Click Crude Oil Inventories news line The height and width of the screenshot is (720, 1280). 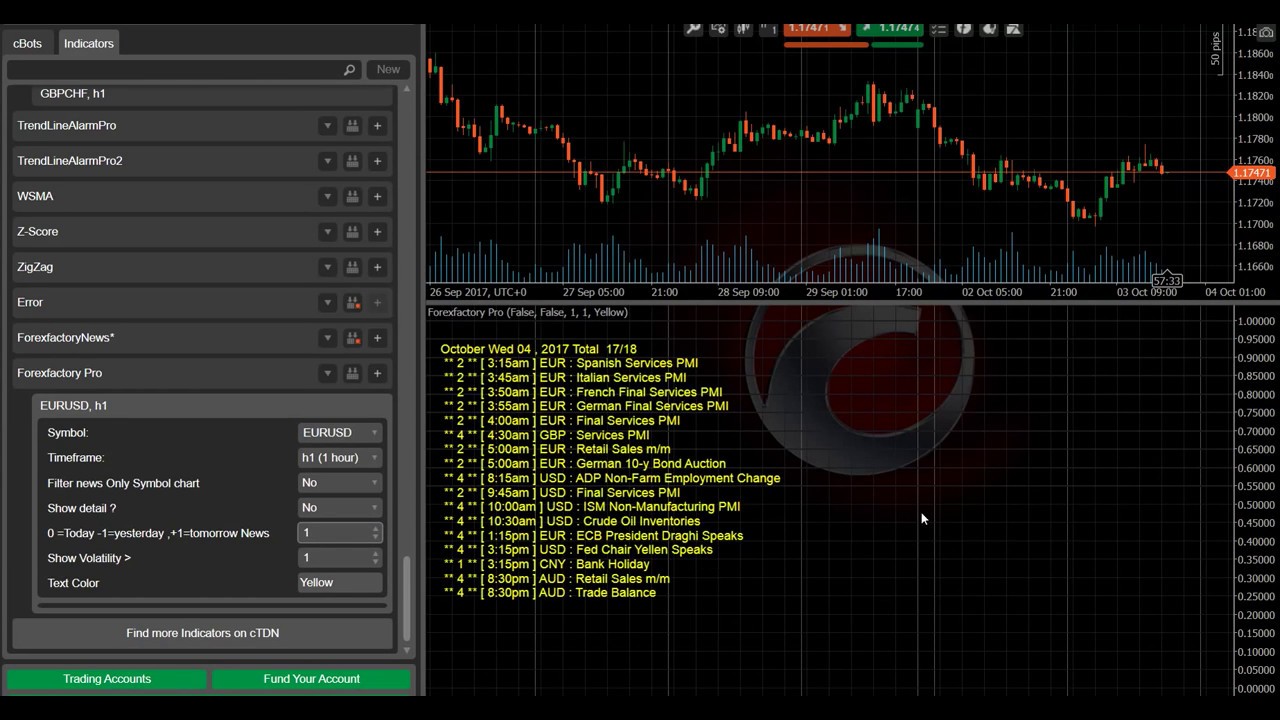pyautogui.click(x=572, y=522)
